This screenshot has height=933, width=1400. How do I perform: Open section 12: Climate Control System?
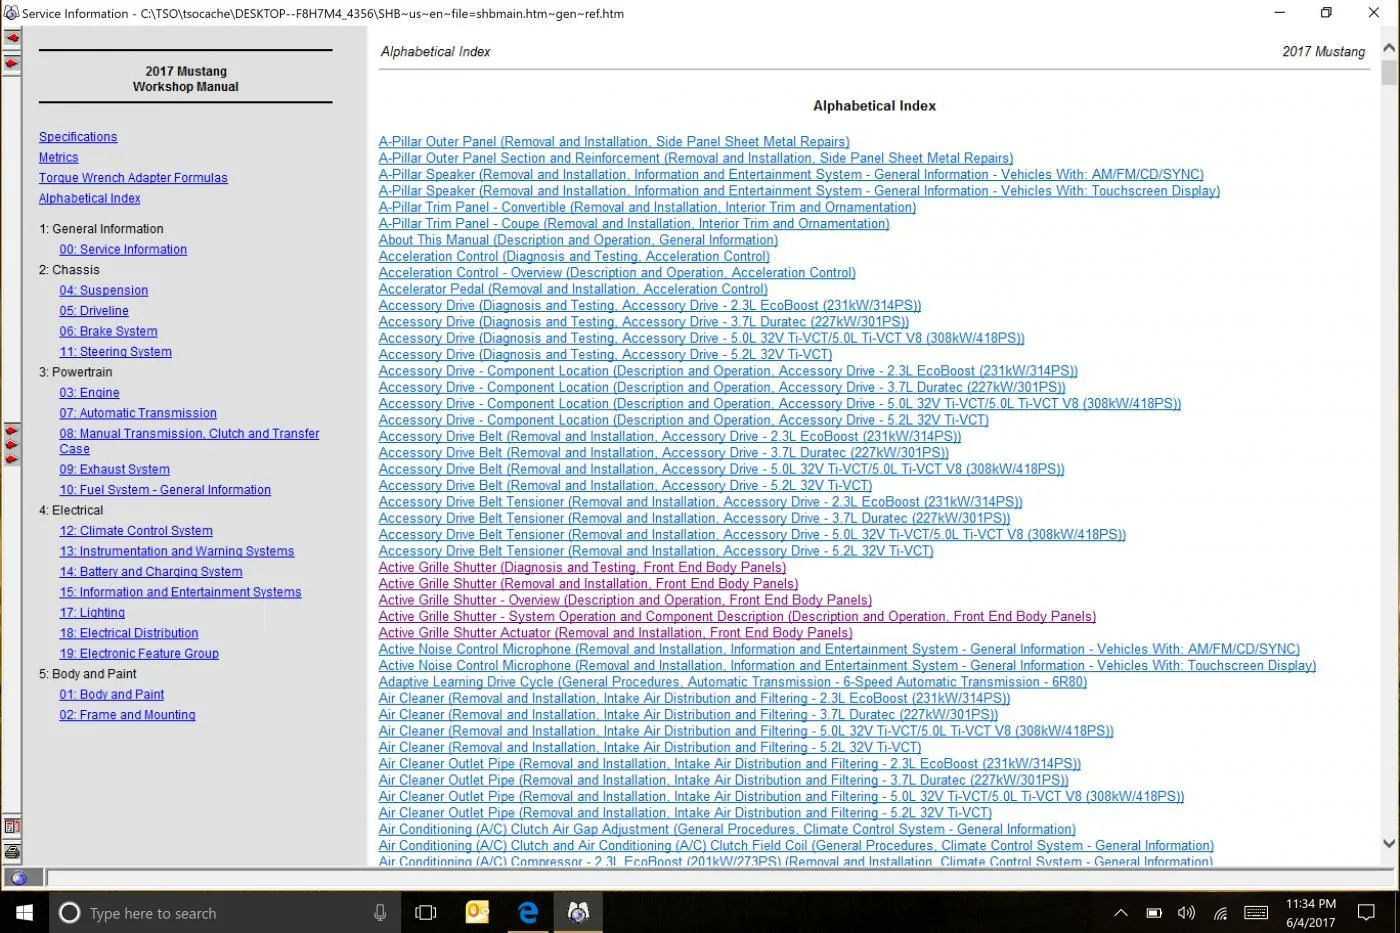[136, 531]
